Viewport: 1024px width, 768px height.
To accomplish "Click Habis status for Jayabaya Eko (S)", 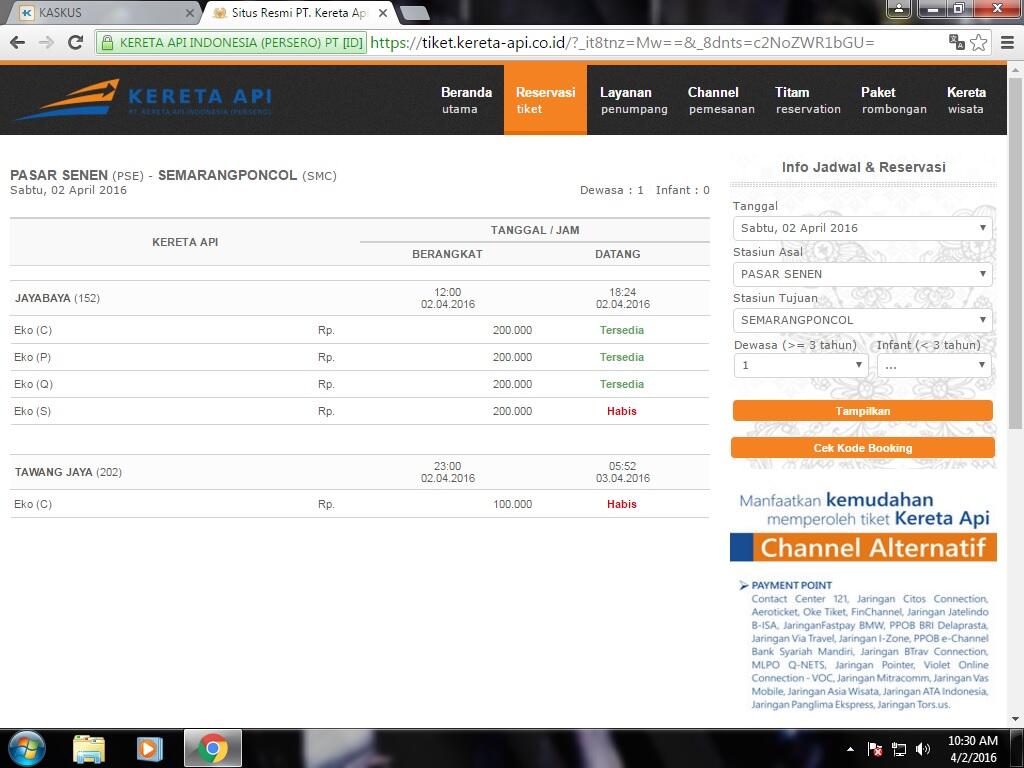I will coord(622,411).
